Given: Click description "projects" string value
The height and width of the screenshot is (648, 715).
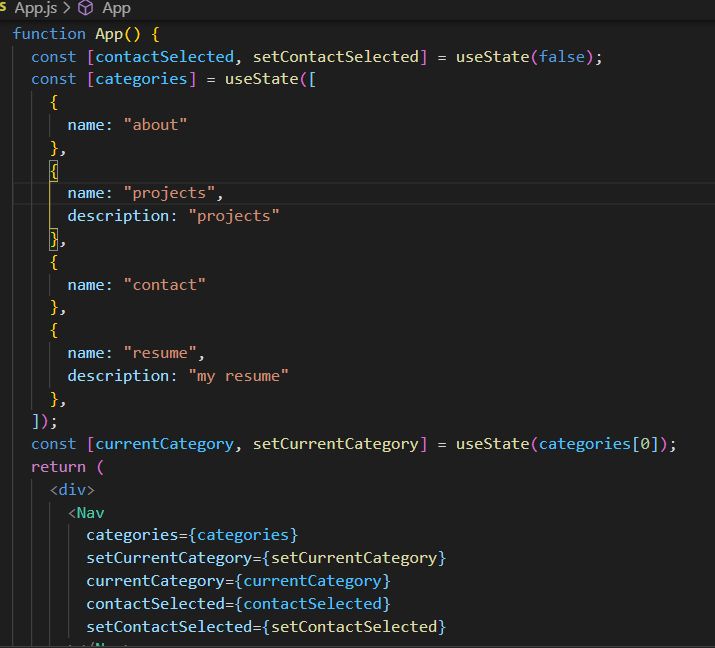Looking at the screenshot, I should pyautogui.click(x=234, y=216).
